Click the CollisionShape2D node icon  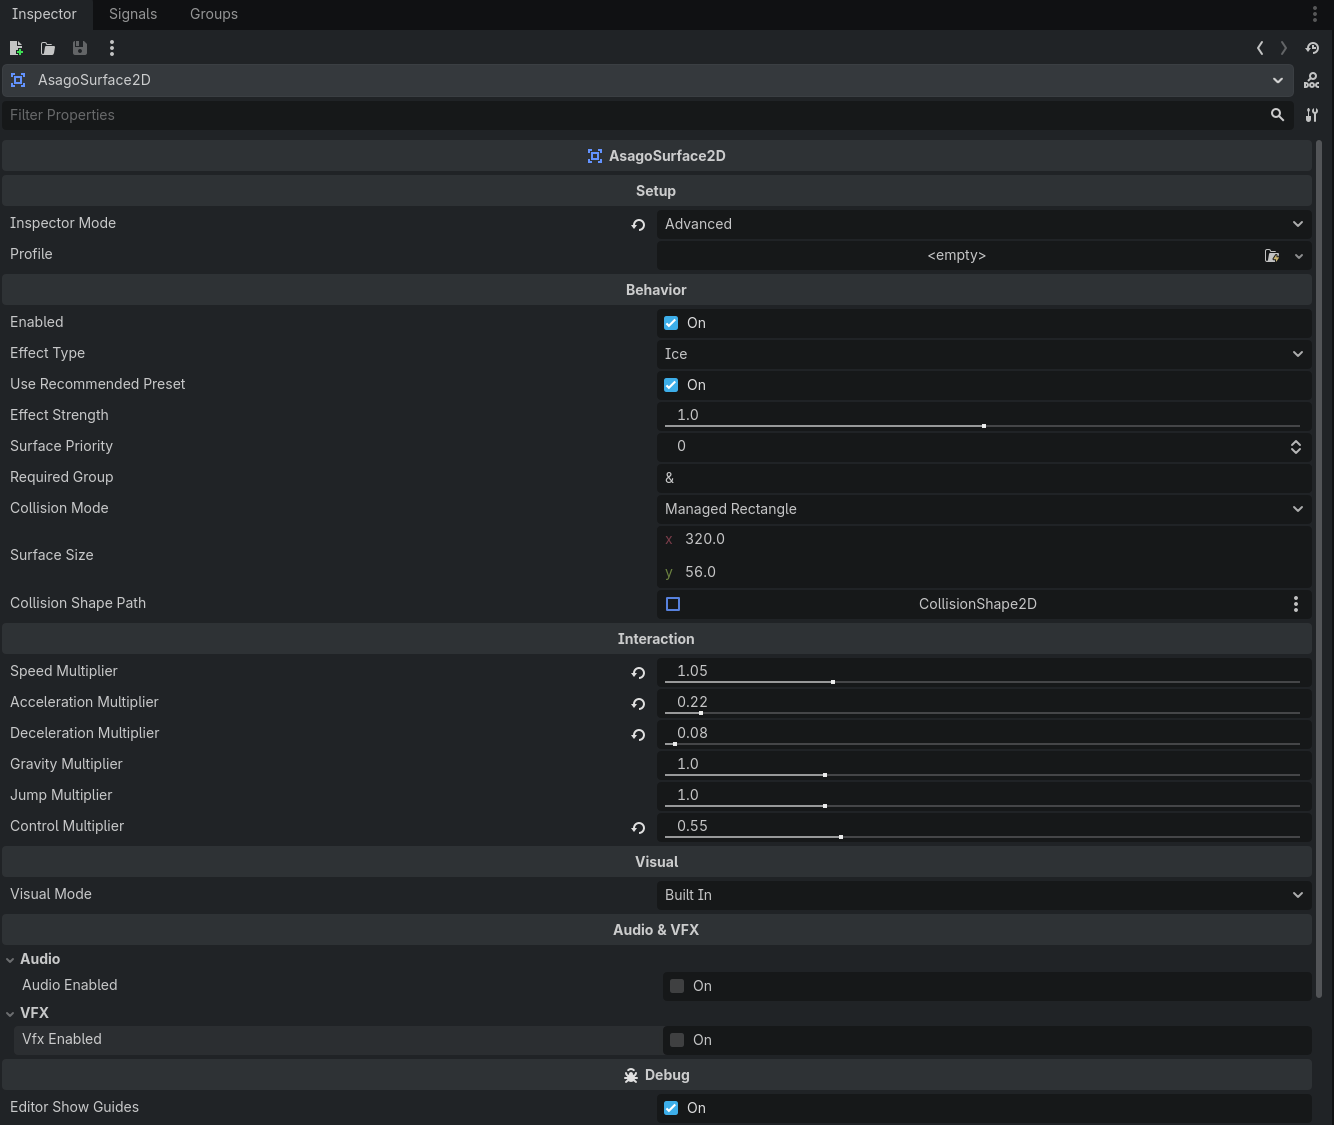coord(673,604)
